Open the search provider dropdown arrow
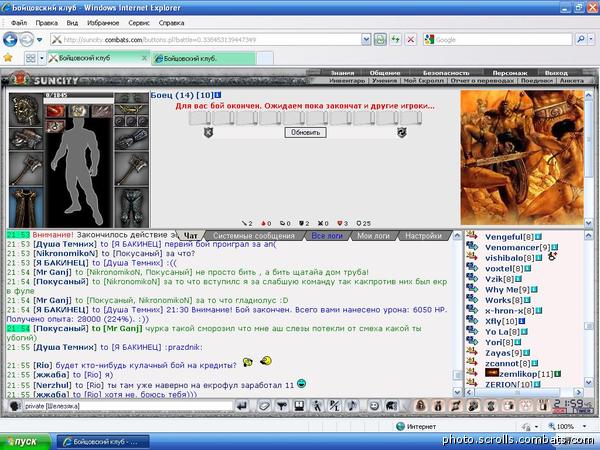 pos(591,39)
